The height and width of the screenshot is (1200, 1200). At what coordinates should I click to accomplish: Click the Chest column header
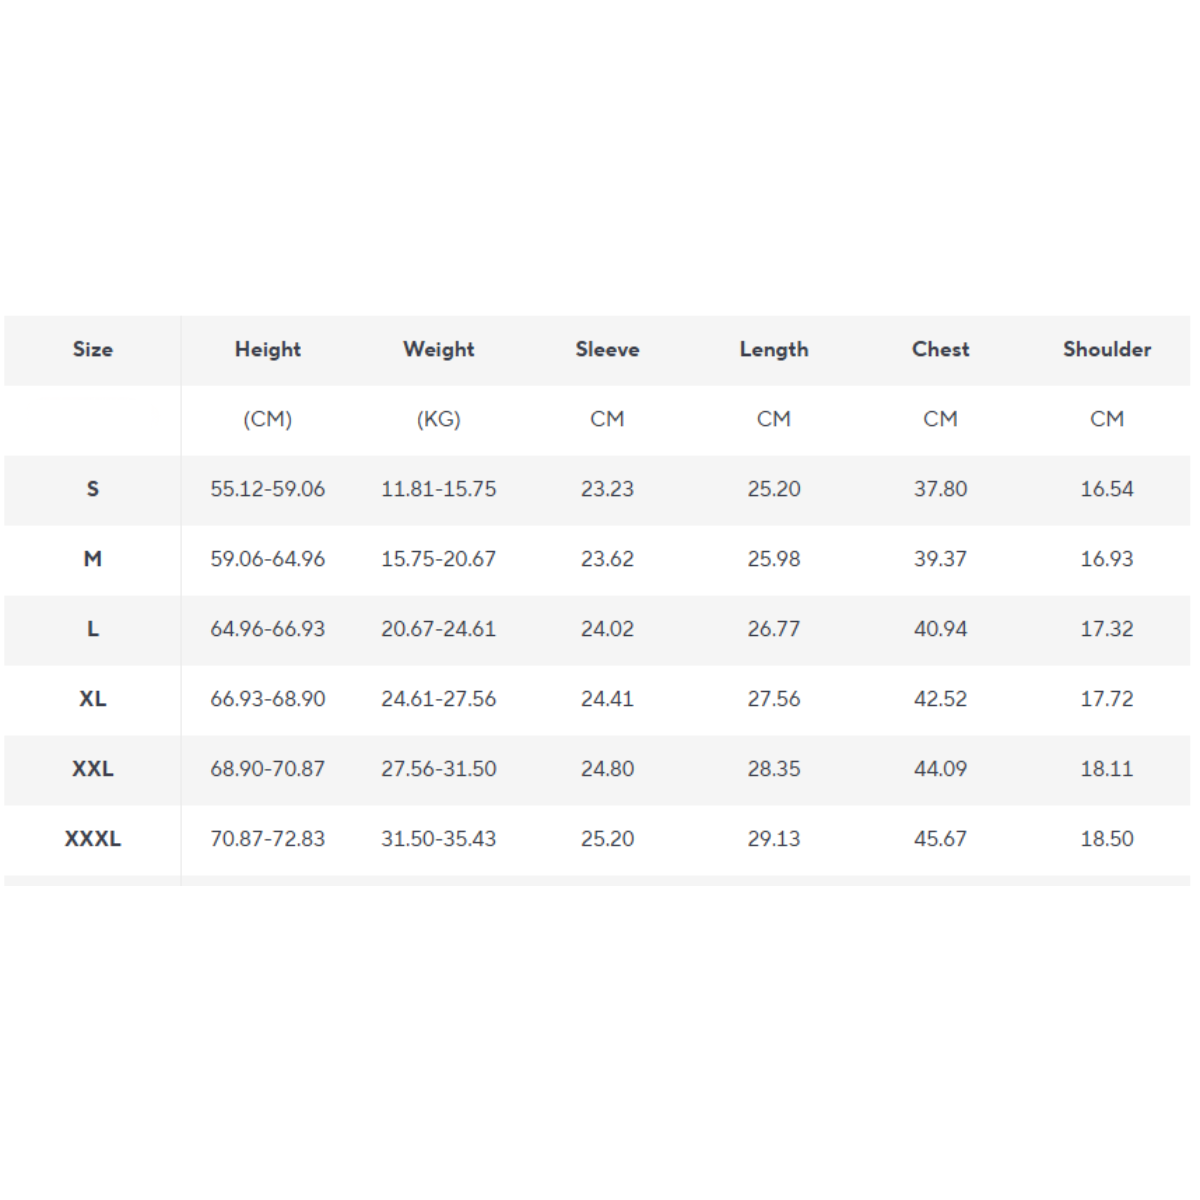[x=940, y=349]
